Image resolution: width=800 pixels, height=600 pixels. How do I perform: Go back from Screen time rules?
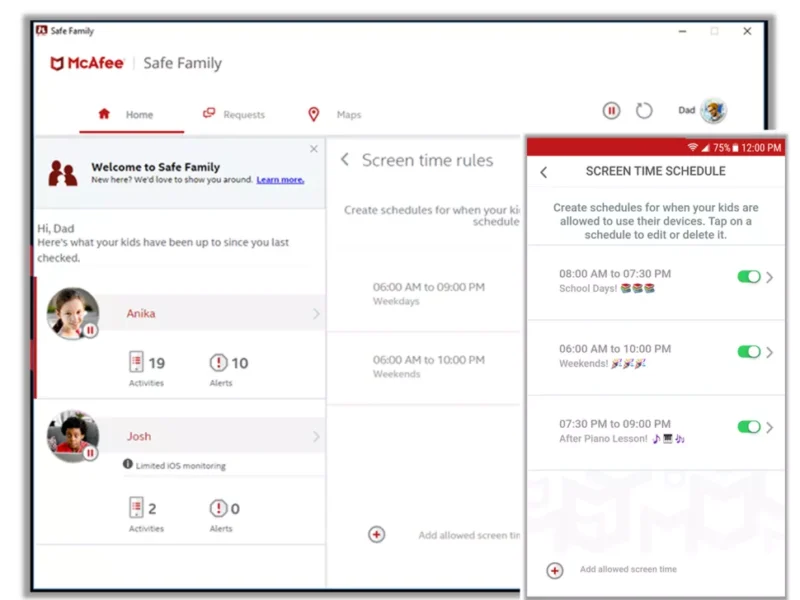point(345,160)
